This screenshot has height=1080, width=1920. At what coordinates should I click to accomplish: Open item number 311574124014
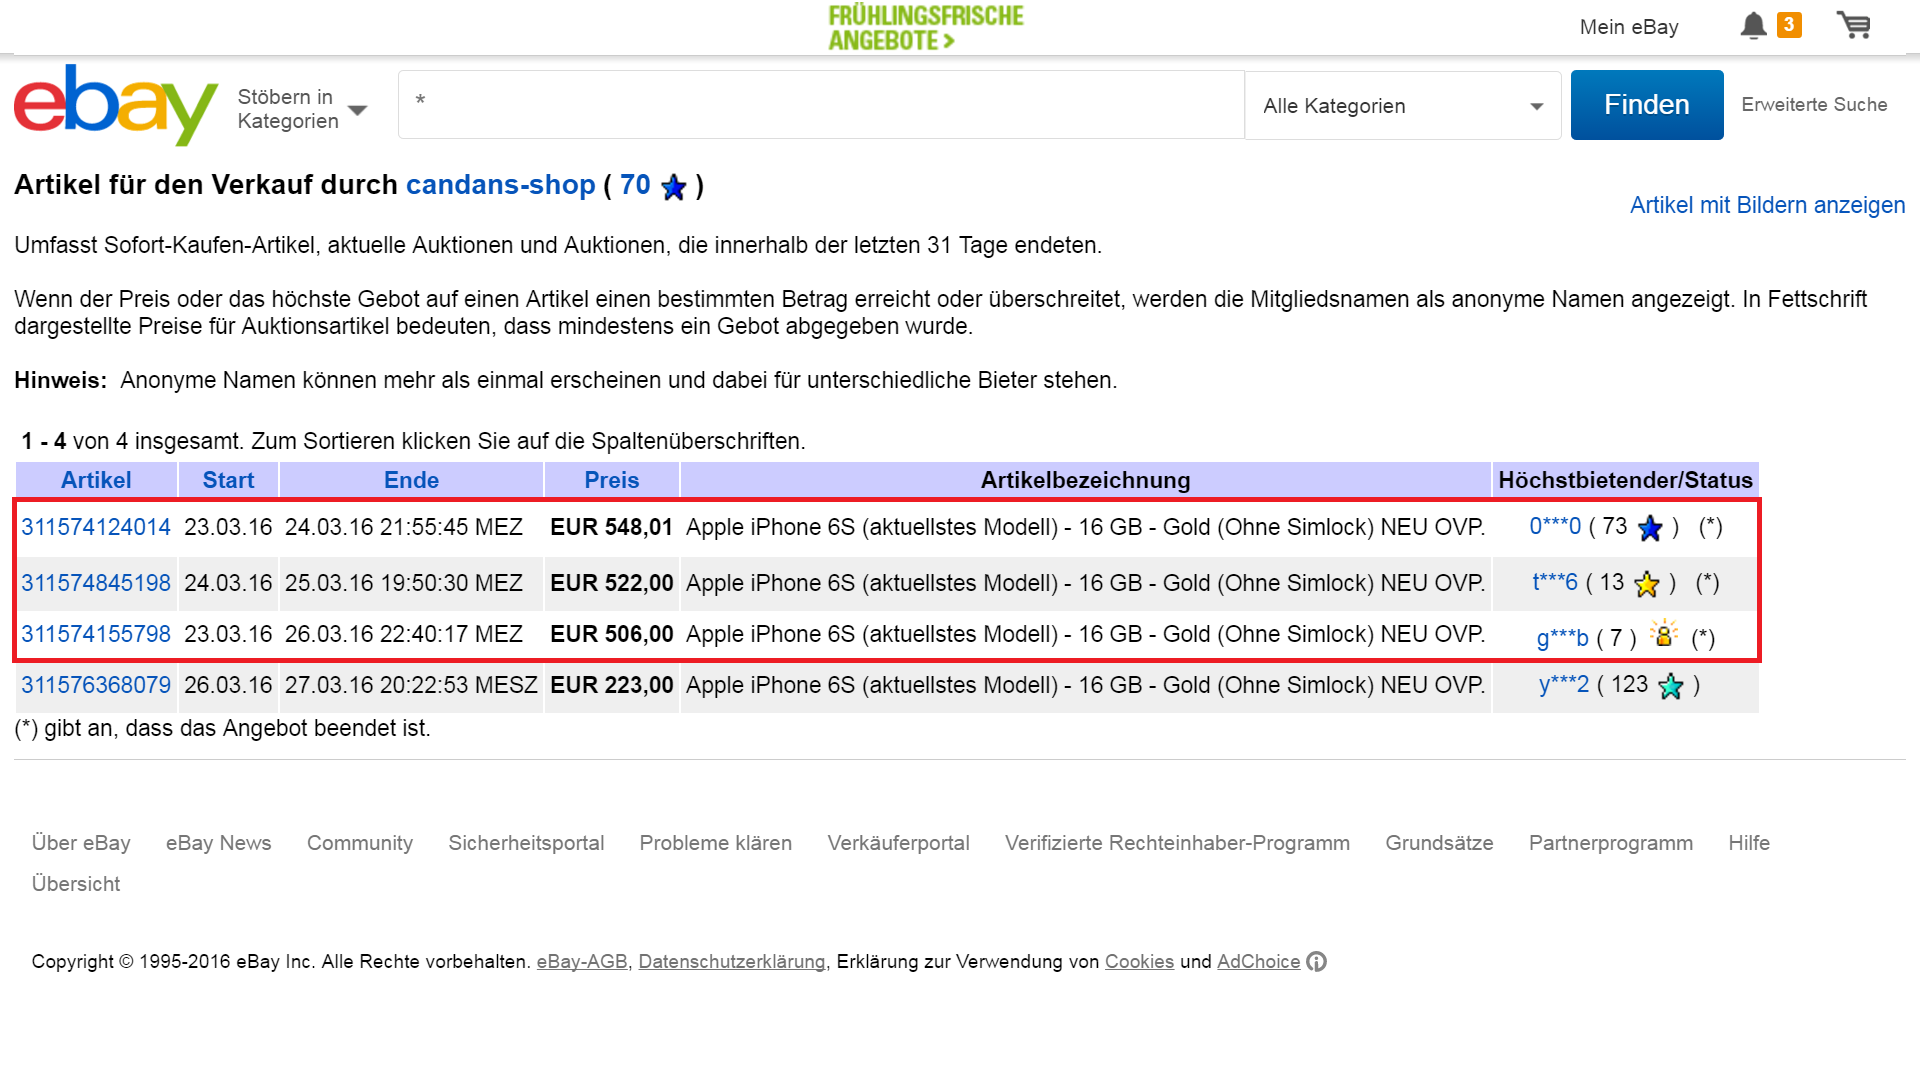coord(96,527)
